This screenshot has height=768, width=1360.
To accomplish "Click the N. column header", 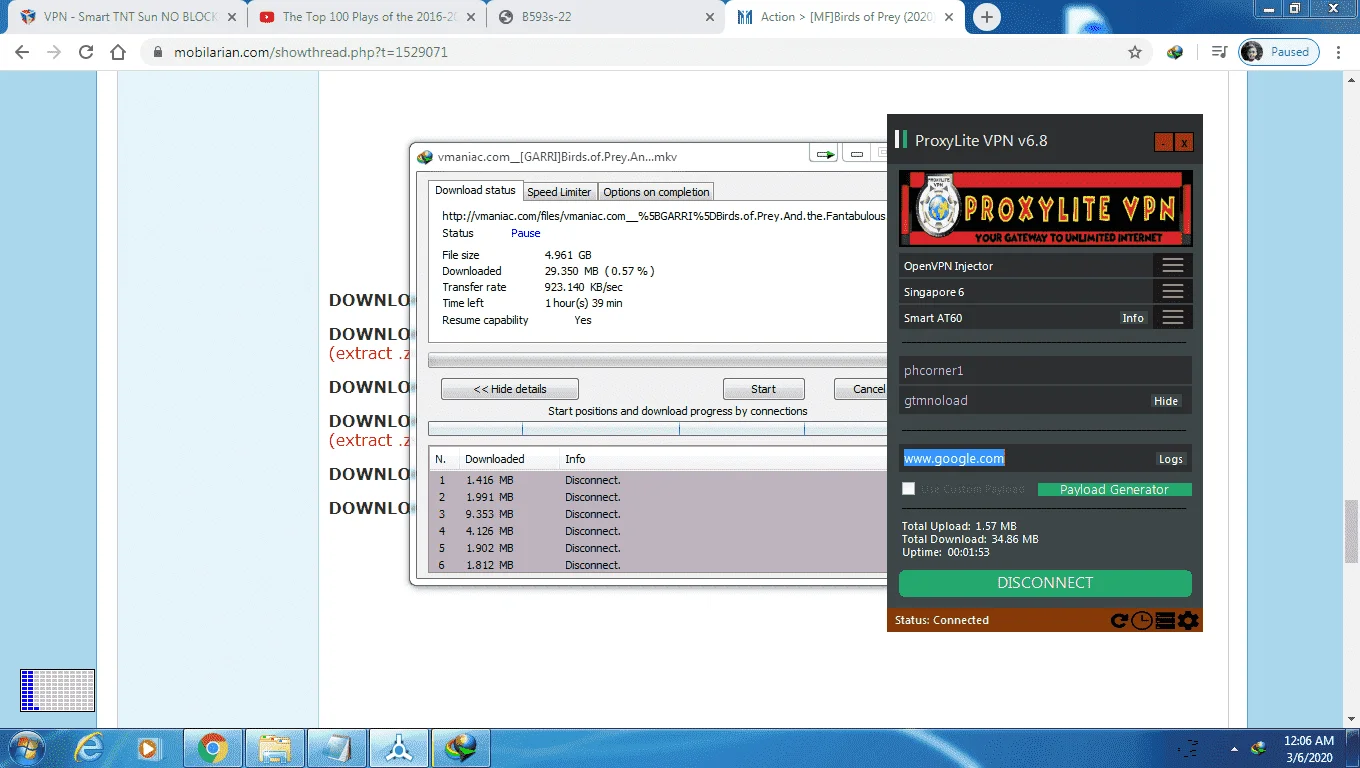I will (443, 459).
